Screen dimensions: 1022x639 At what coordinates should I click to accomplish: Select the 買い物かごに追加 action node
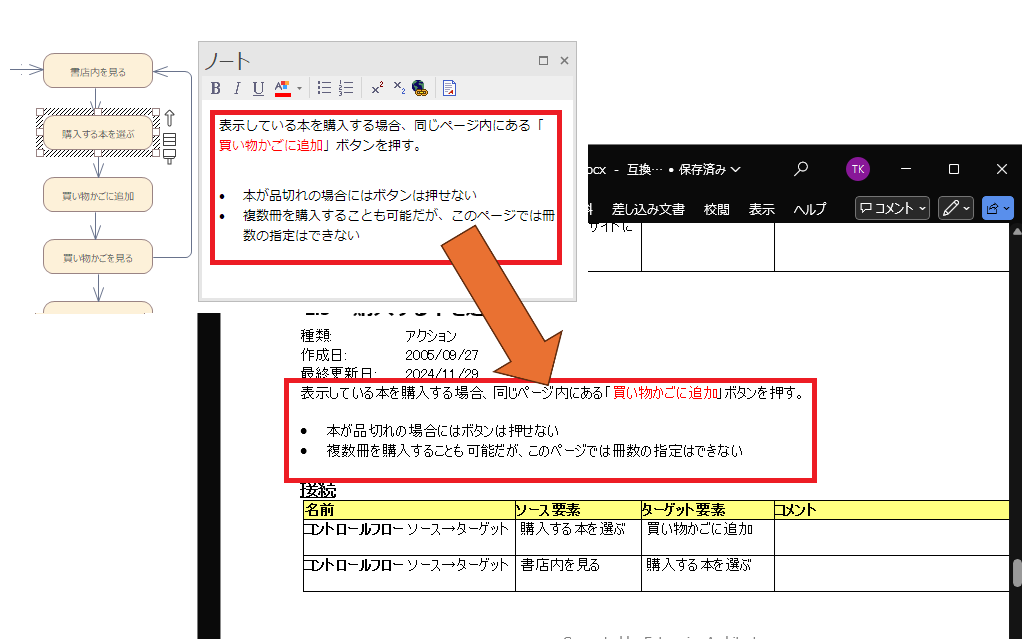coord(98,196)
